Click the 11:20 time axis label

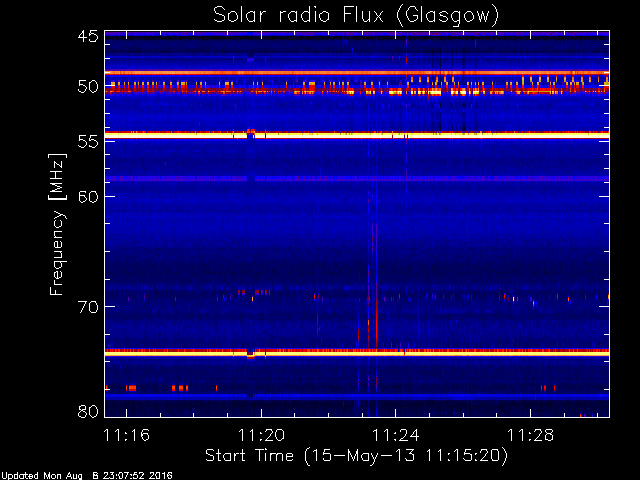click(261, 435)
